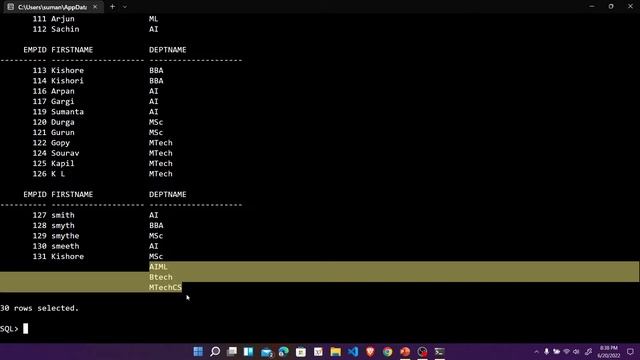The image size is (640, 360).
Task: Open the pen menu tray icon
Action: pyautogui.click(x=588, y=351)
